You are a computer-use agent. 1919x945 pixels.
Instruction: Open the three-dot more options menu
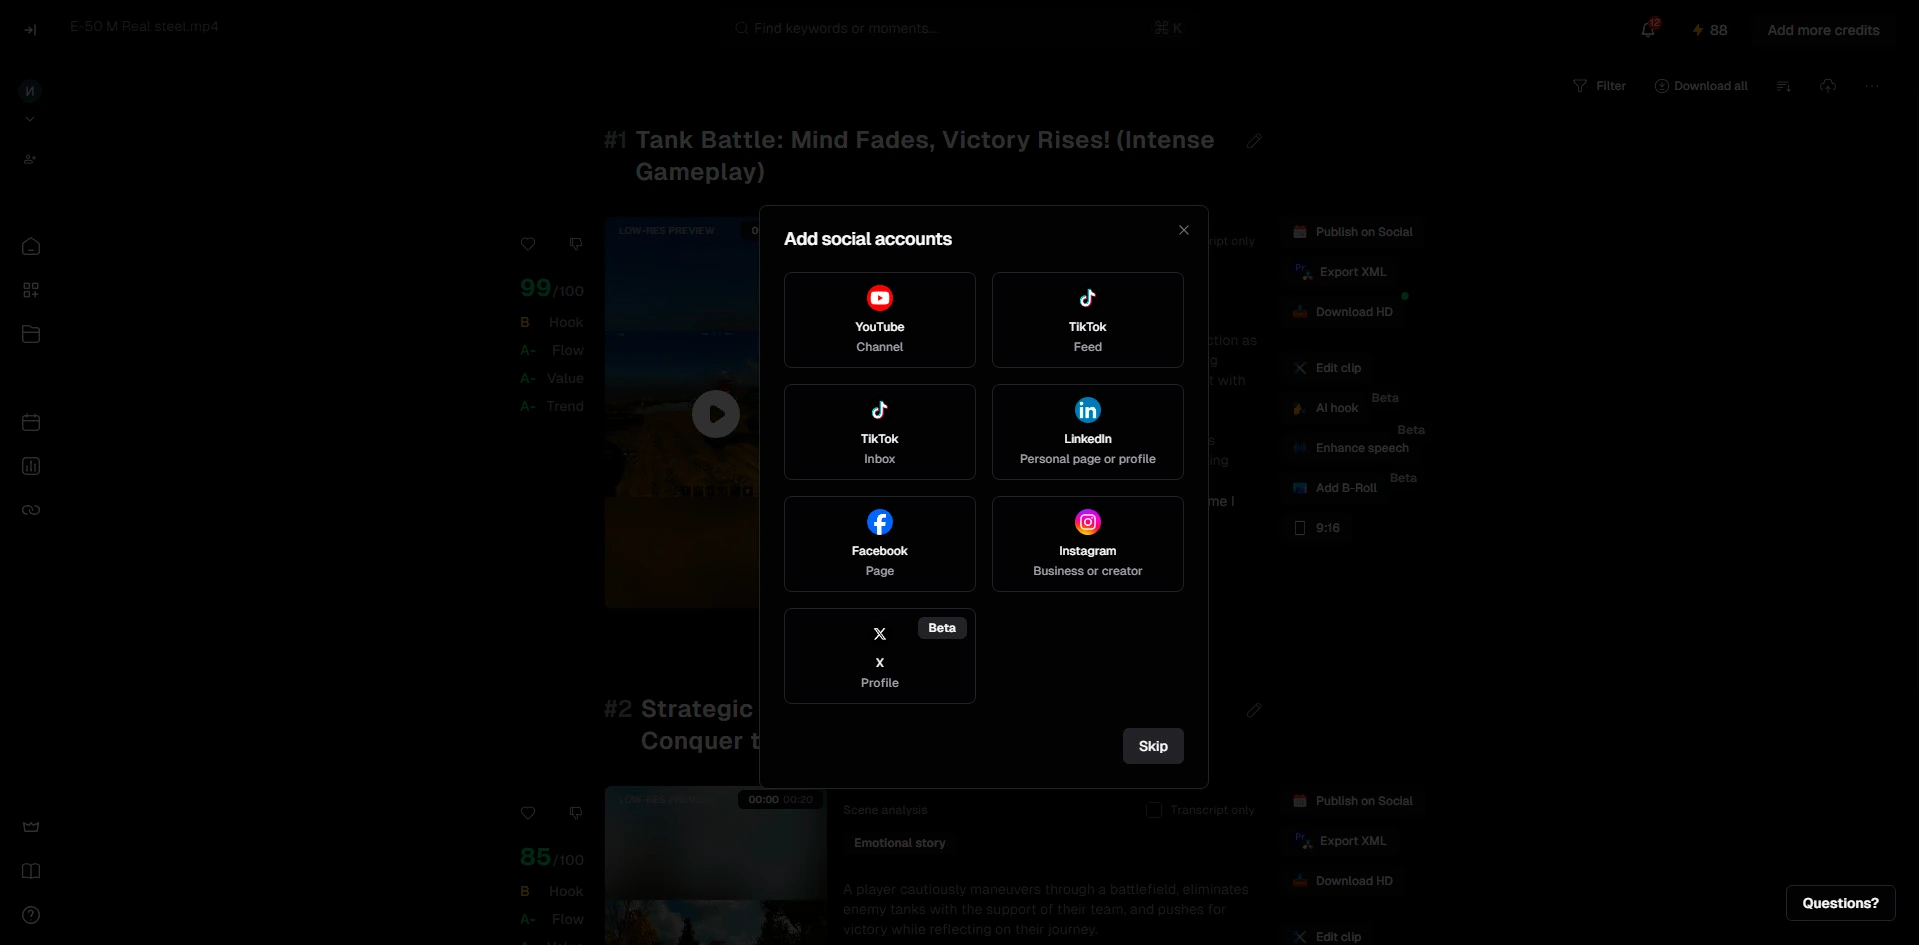1872,86
